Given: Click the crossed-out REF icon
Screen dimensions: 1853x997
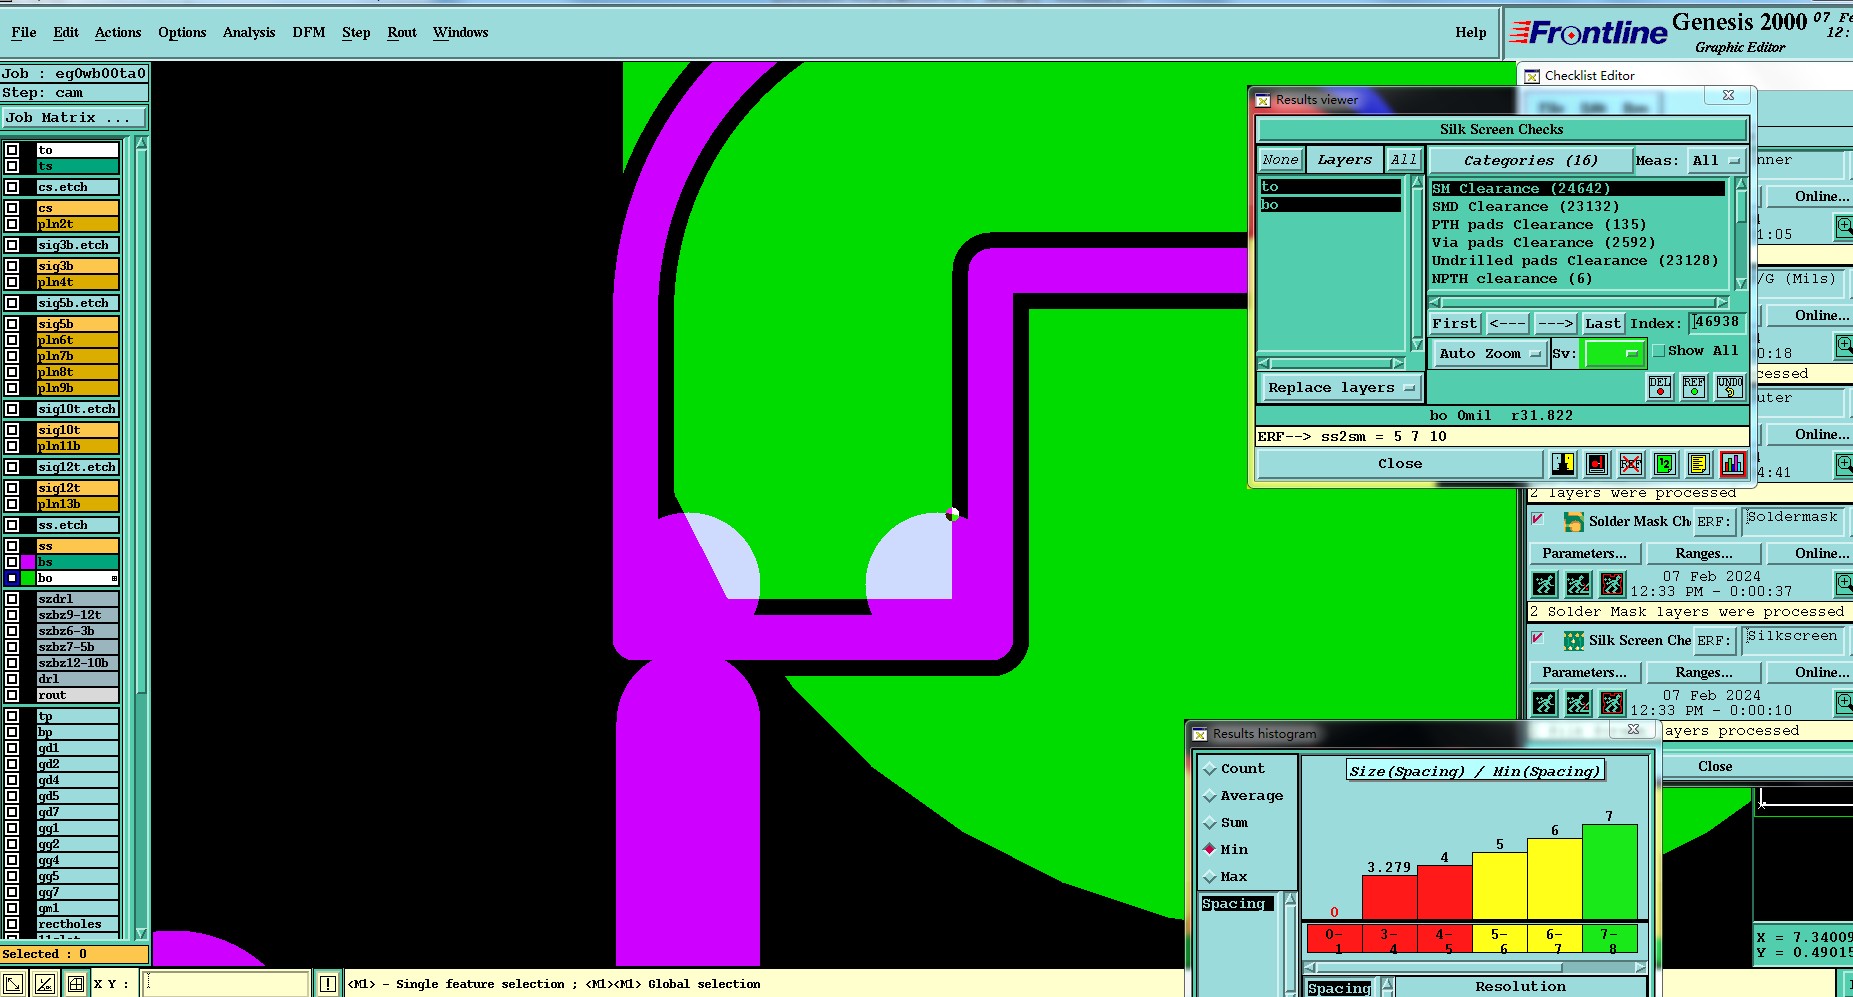Looking at the screenshot, I should coord(1631,464).
